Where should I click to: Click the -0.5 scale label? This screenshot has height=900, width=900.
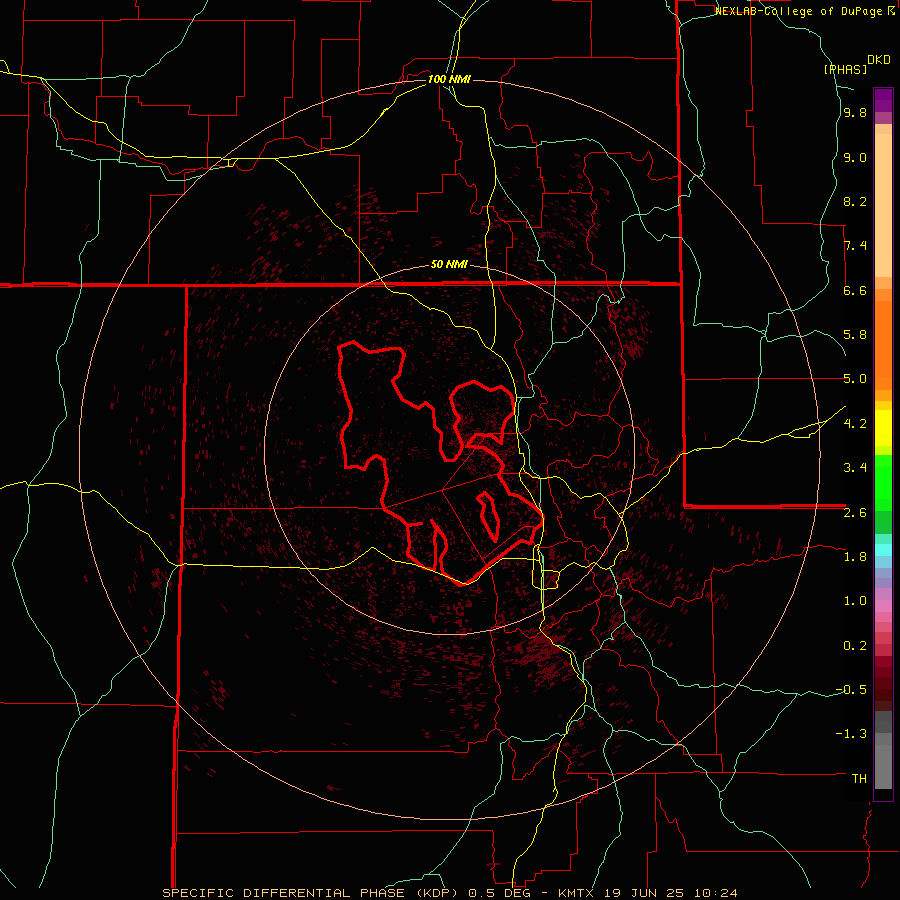851,690
